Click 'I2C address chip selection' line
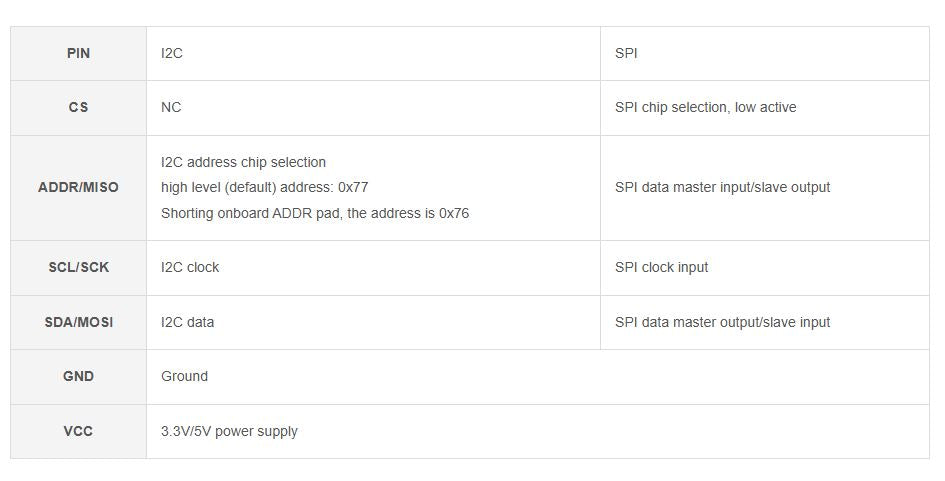The width and height of the screenshot is (945, 481). click(x=243, y=162)
